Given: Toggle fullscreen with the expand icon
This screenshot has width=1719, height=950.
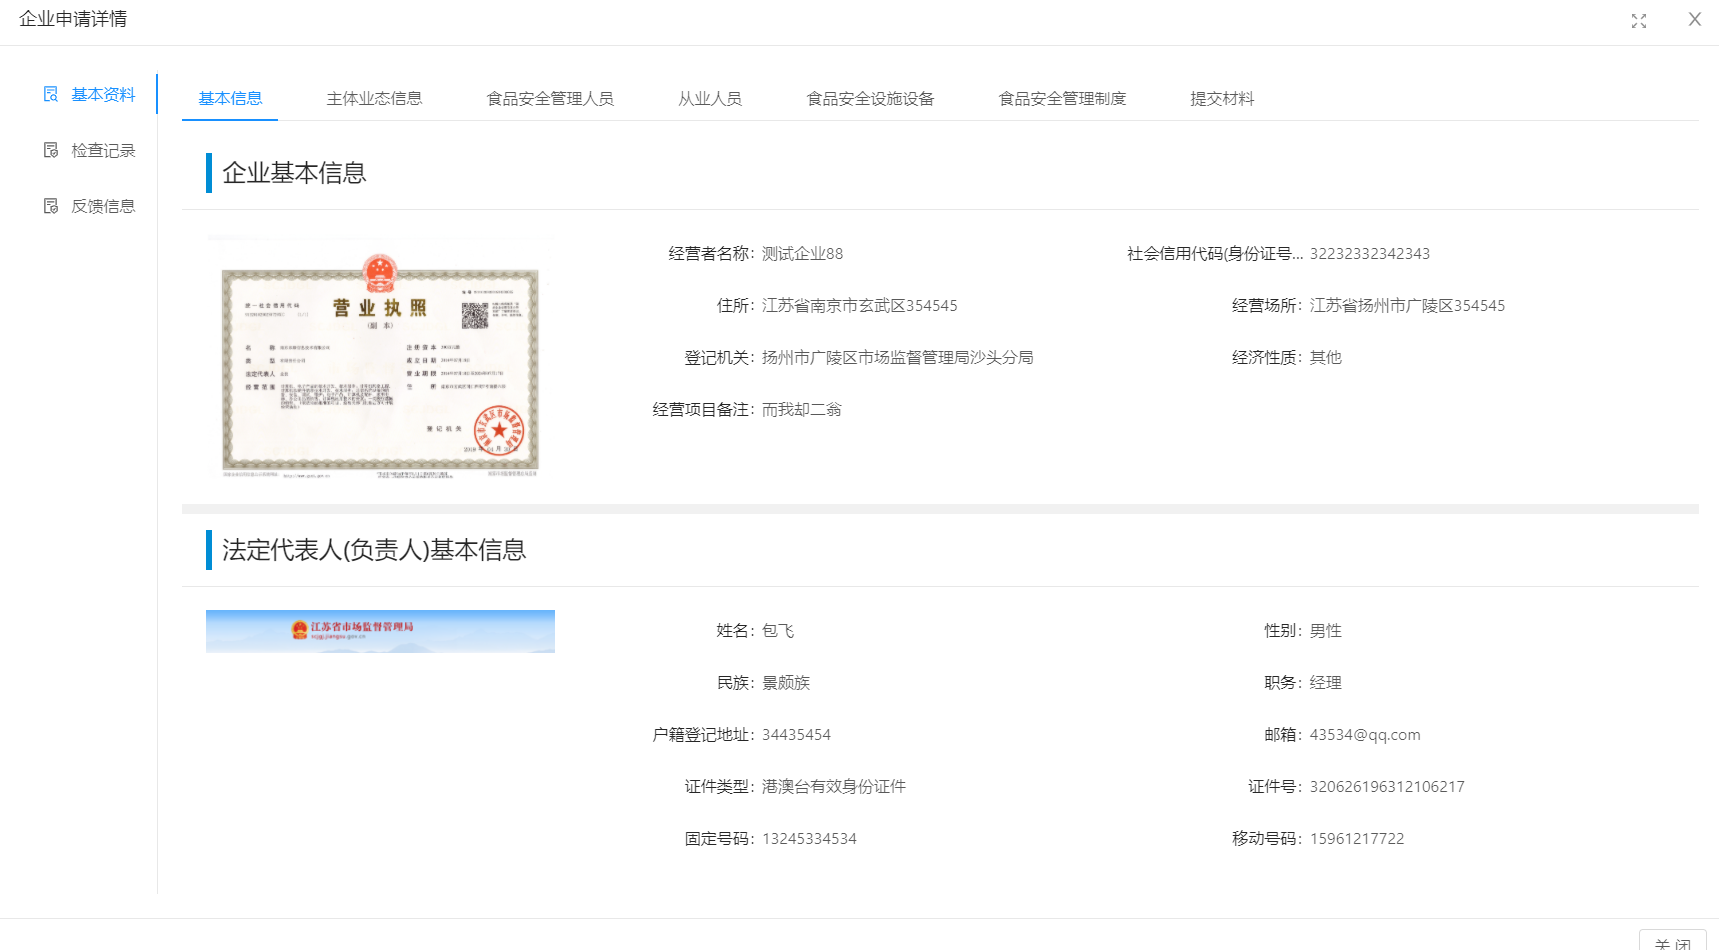Looking at the screenshot, I should [x=1638, y=21].
